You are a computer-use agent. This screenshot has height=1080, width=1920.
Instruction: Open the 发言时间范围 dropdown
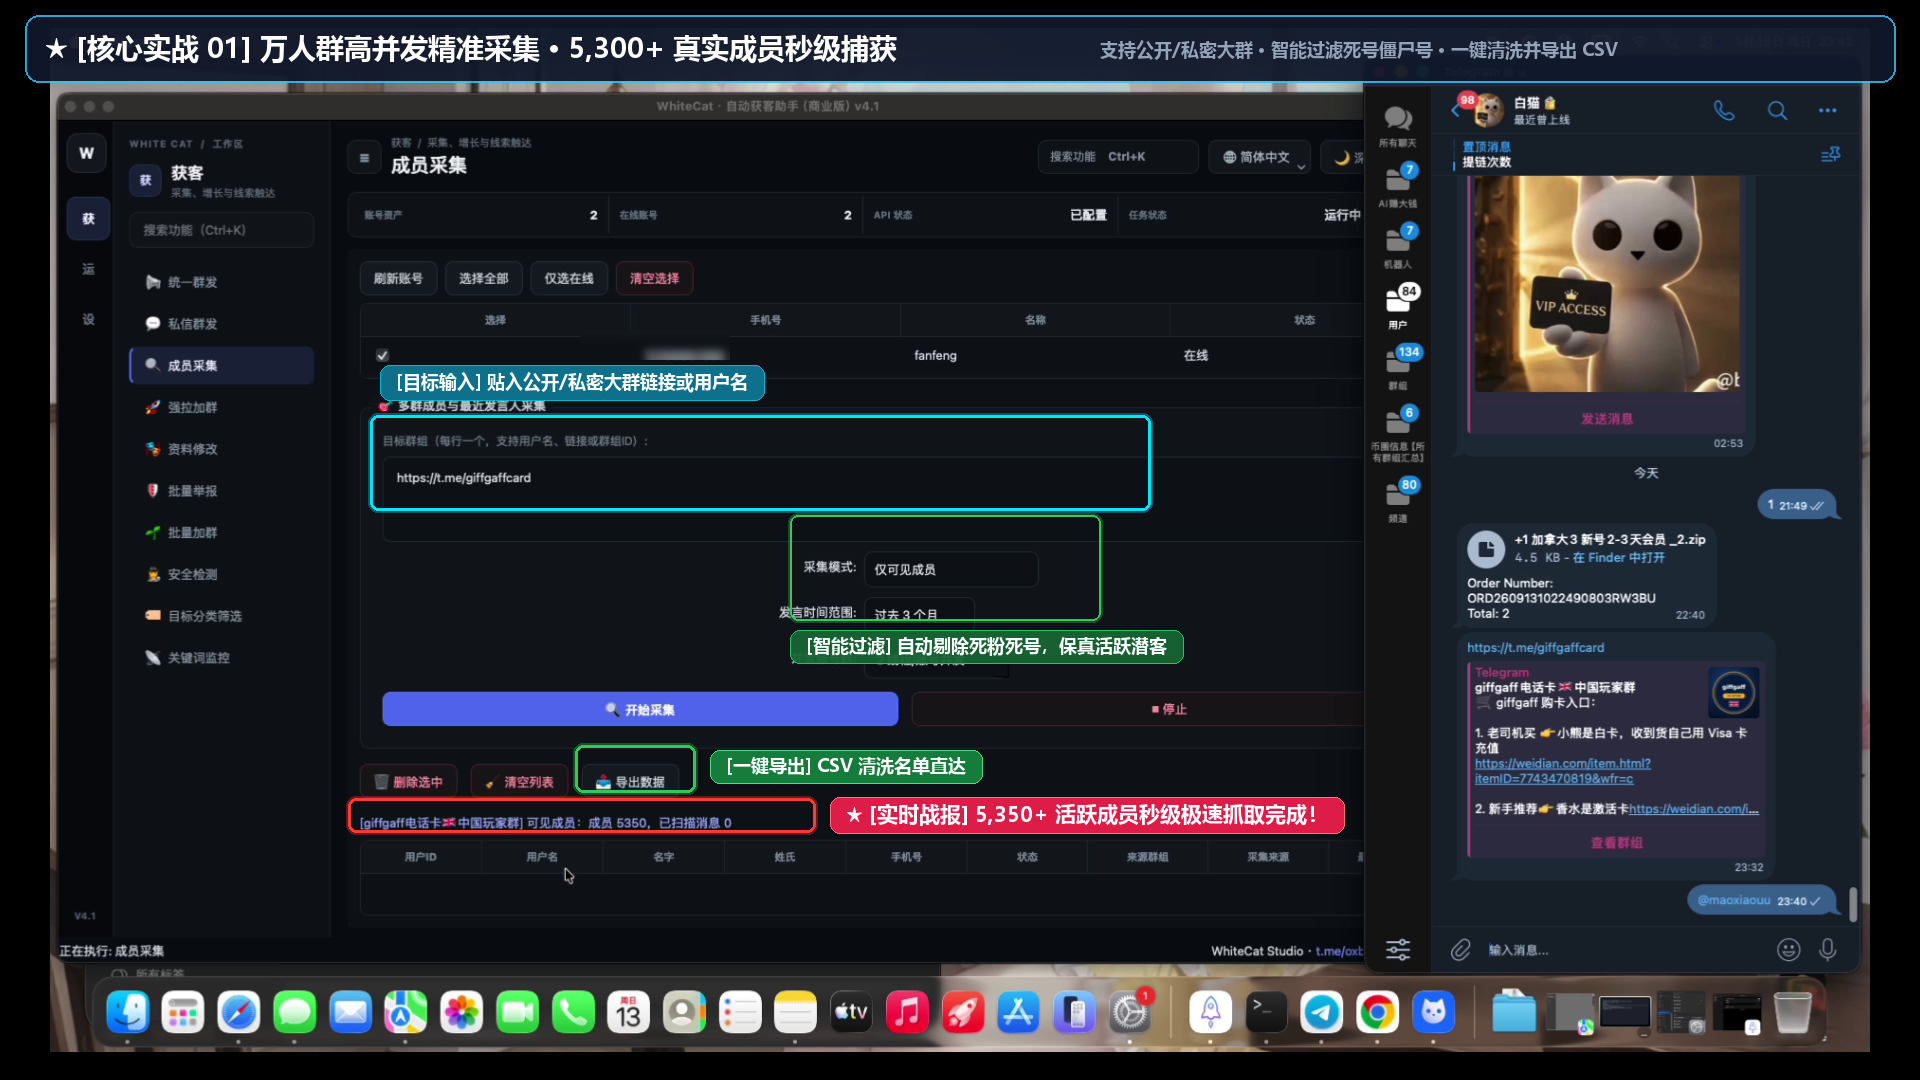coord(919,613)
